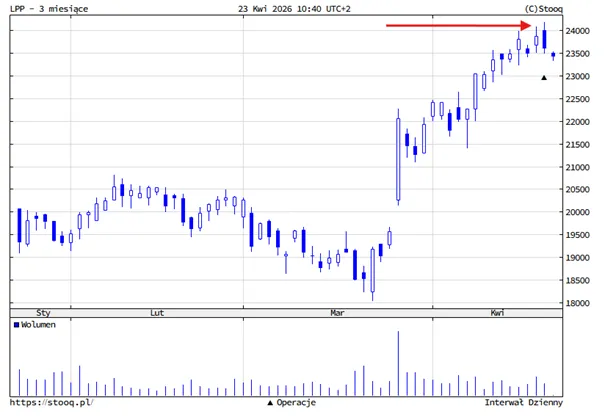Click the 18000 price axis label

coord(578,303)
